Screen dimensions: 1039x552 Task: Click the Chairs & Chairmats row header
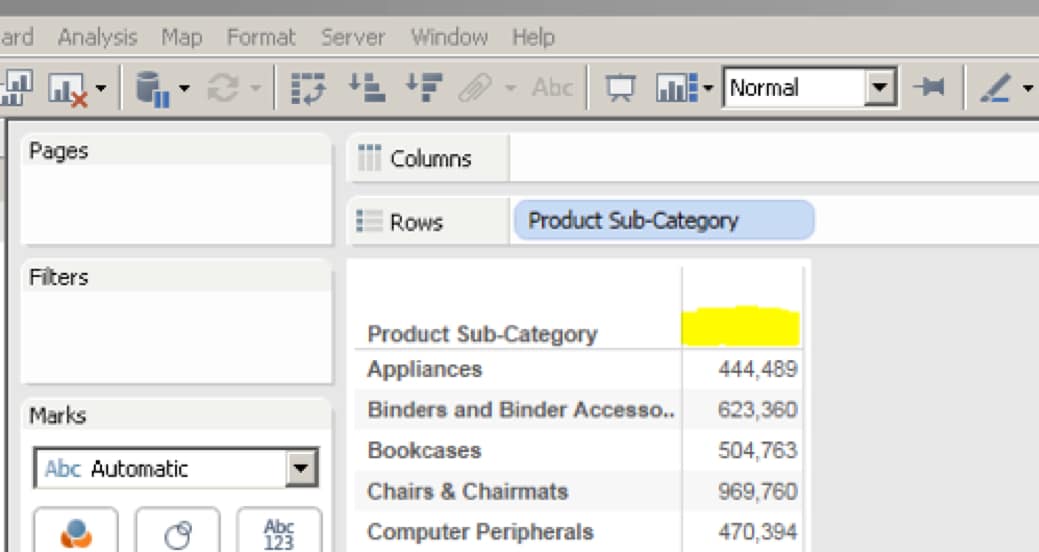coord(467,491)
